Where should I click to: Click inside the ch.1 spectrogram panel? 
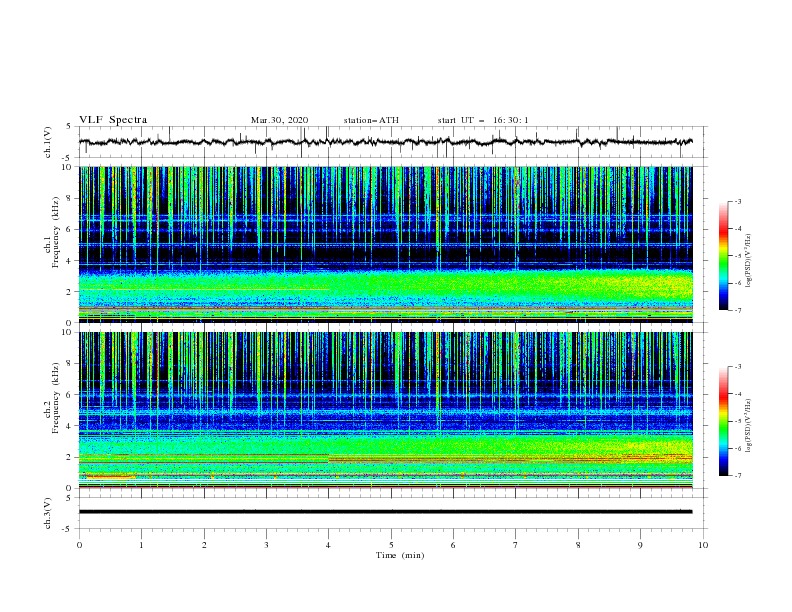point(385,244)
